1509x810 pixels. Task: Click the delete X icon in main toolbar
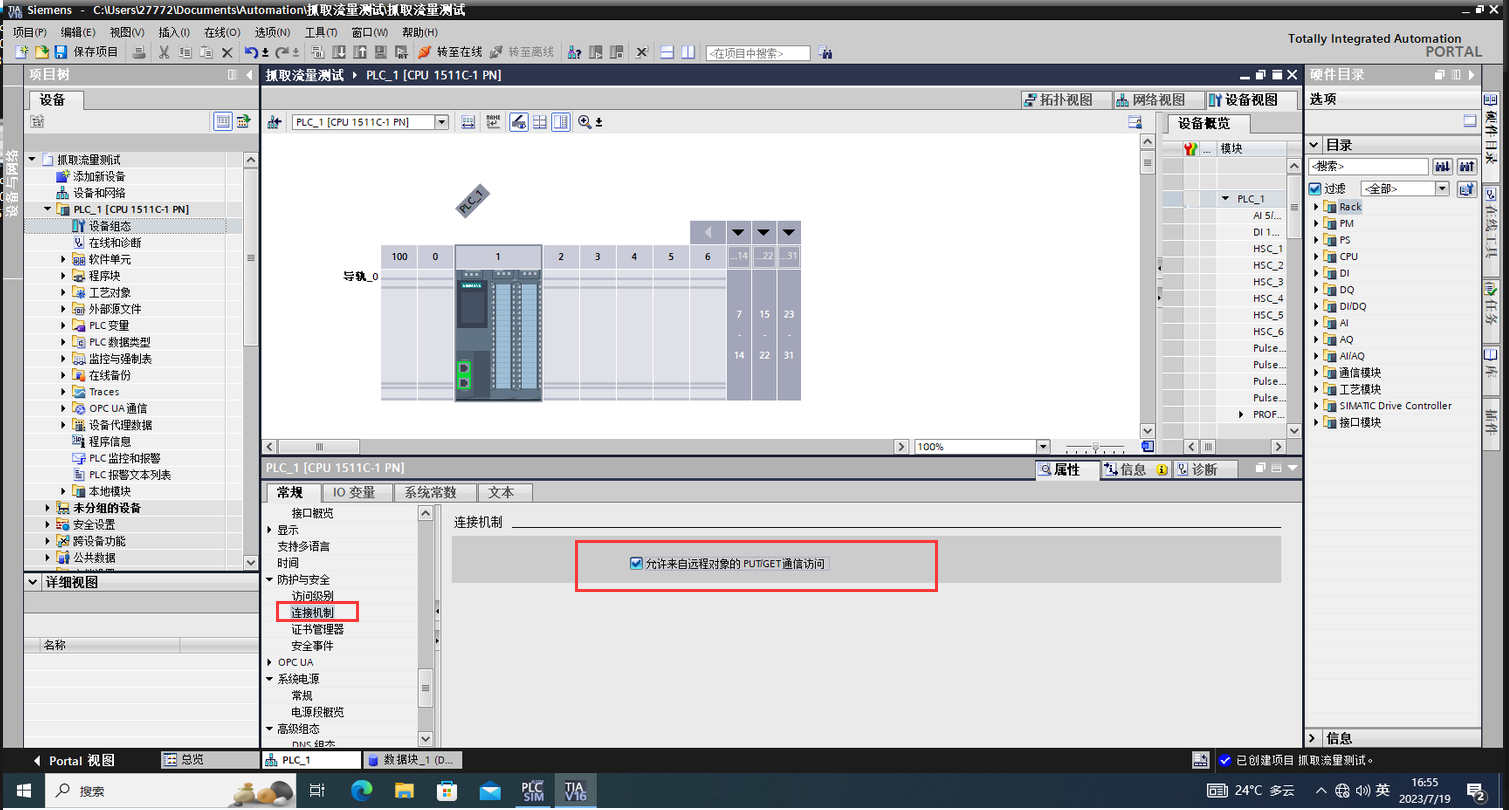227,52
